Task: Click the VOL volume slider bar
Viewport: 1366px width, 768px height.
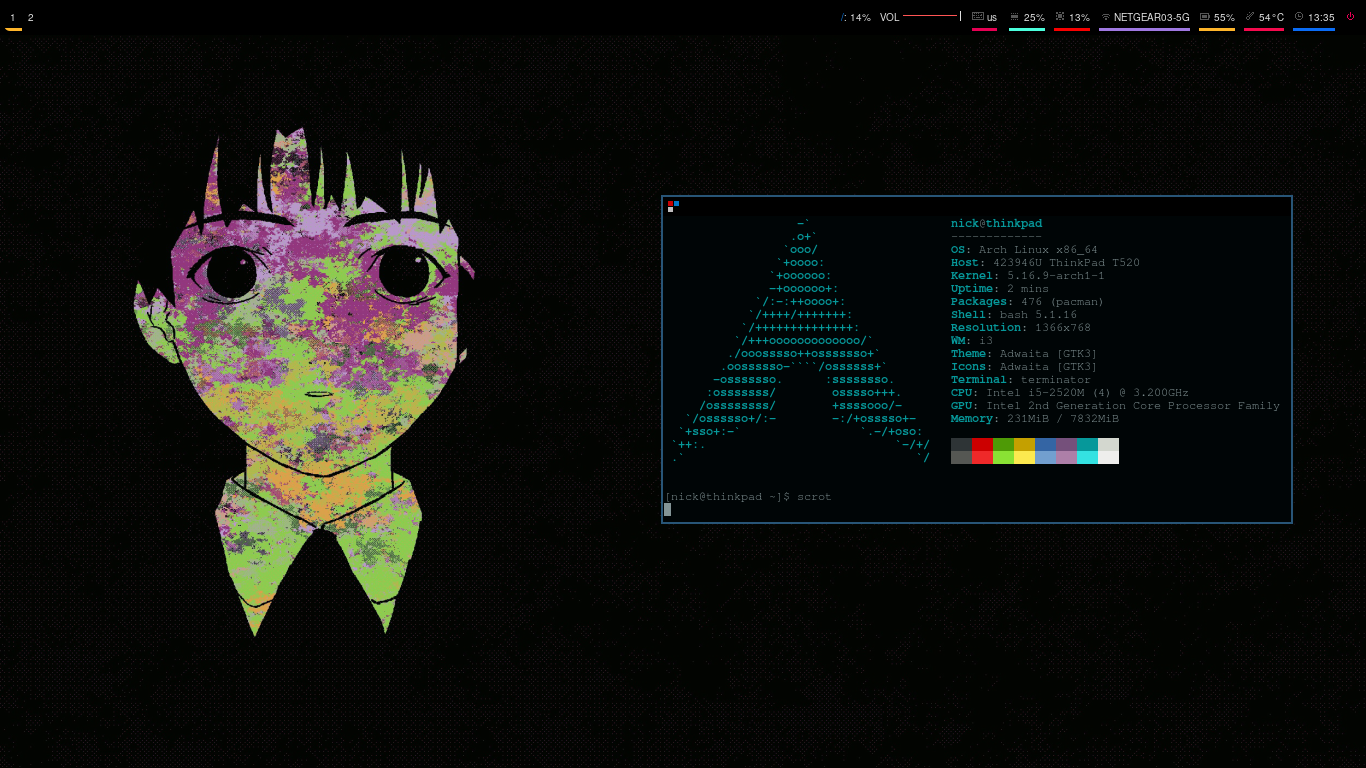Action: (x=930, y=16)
